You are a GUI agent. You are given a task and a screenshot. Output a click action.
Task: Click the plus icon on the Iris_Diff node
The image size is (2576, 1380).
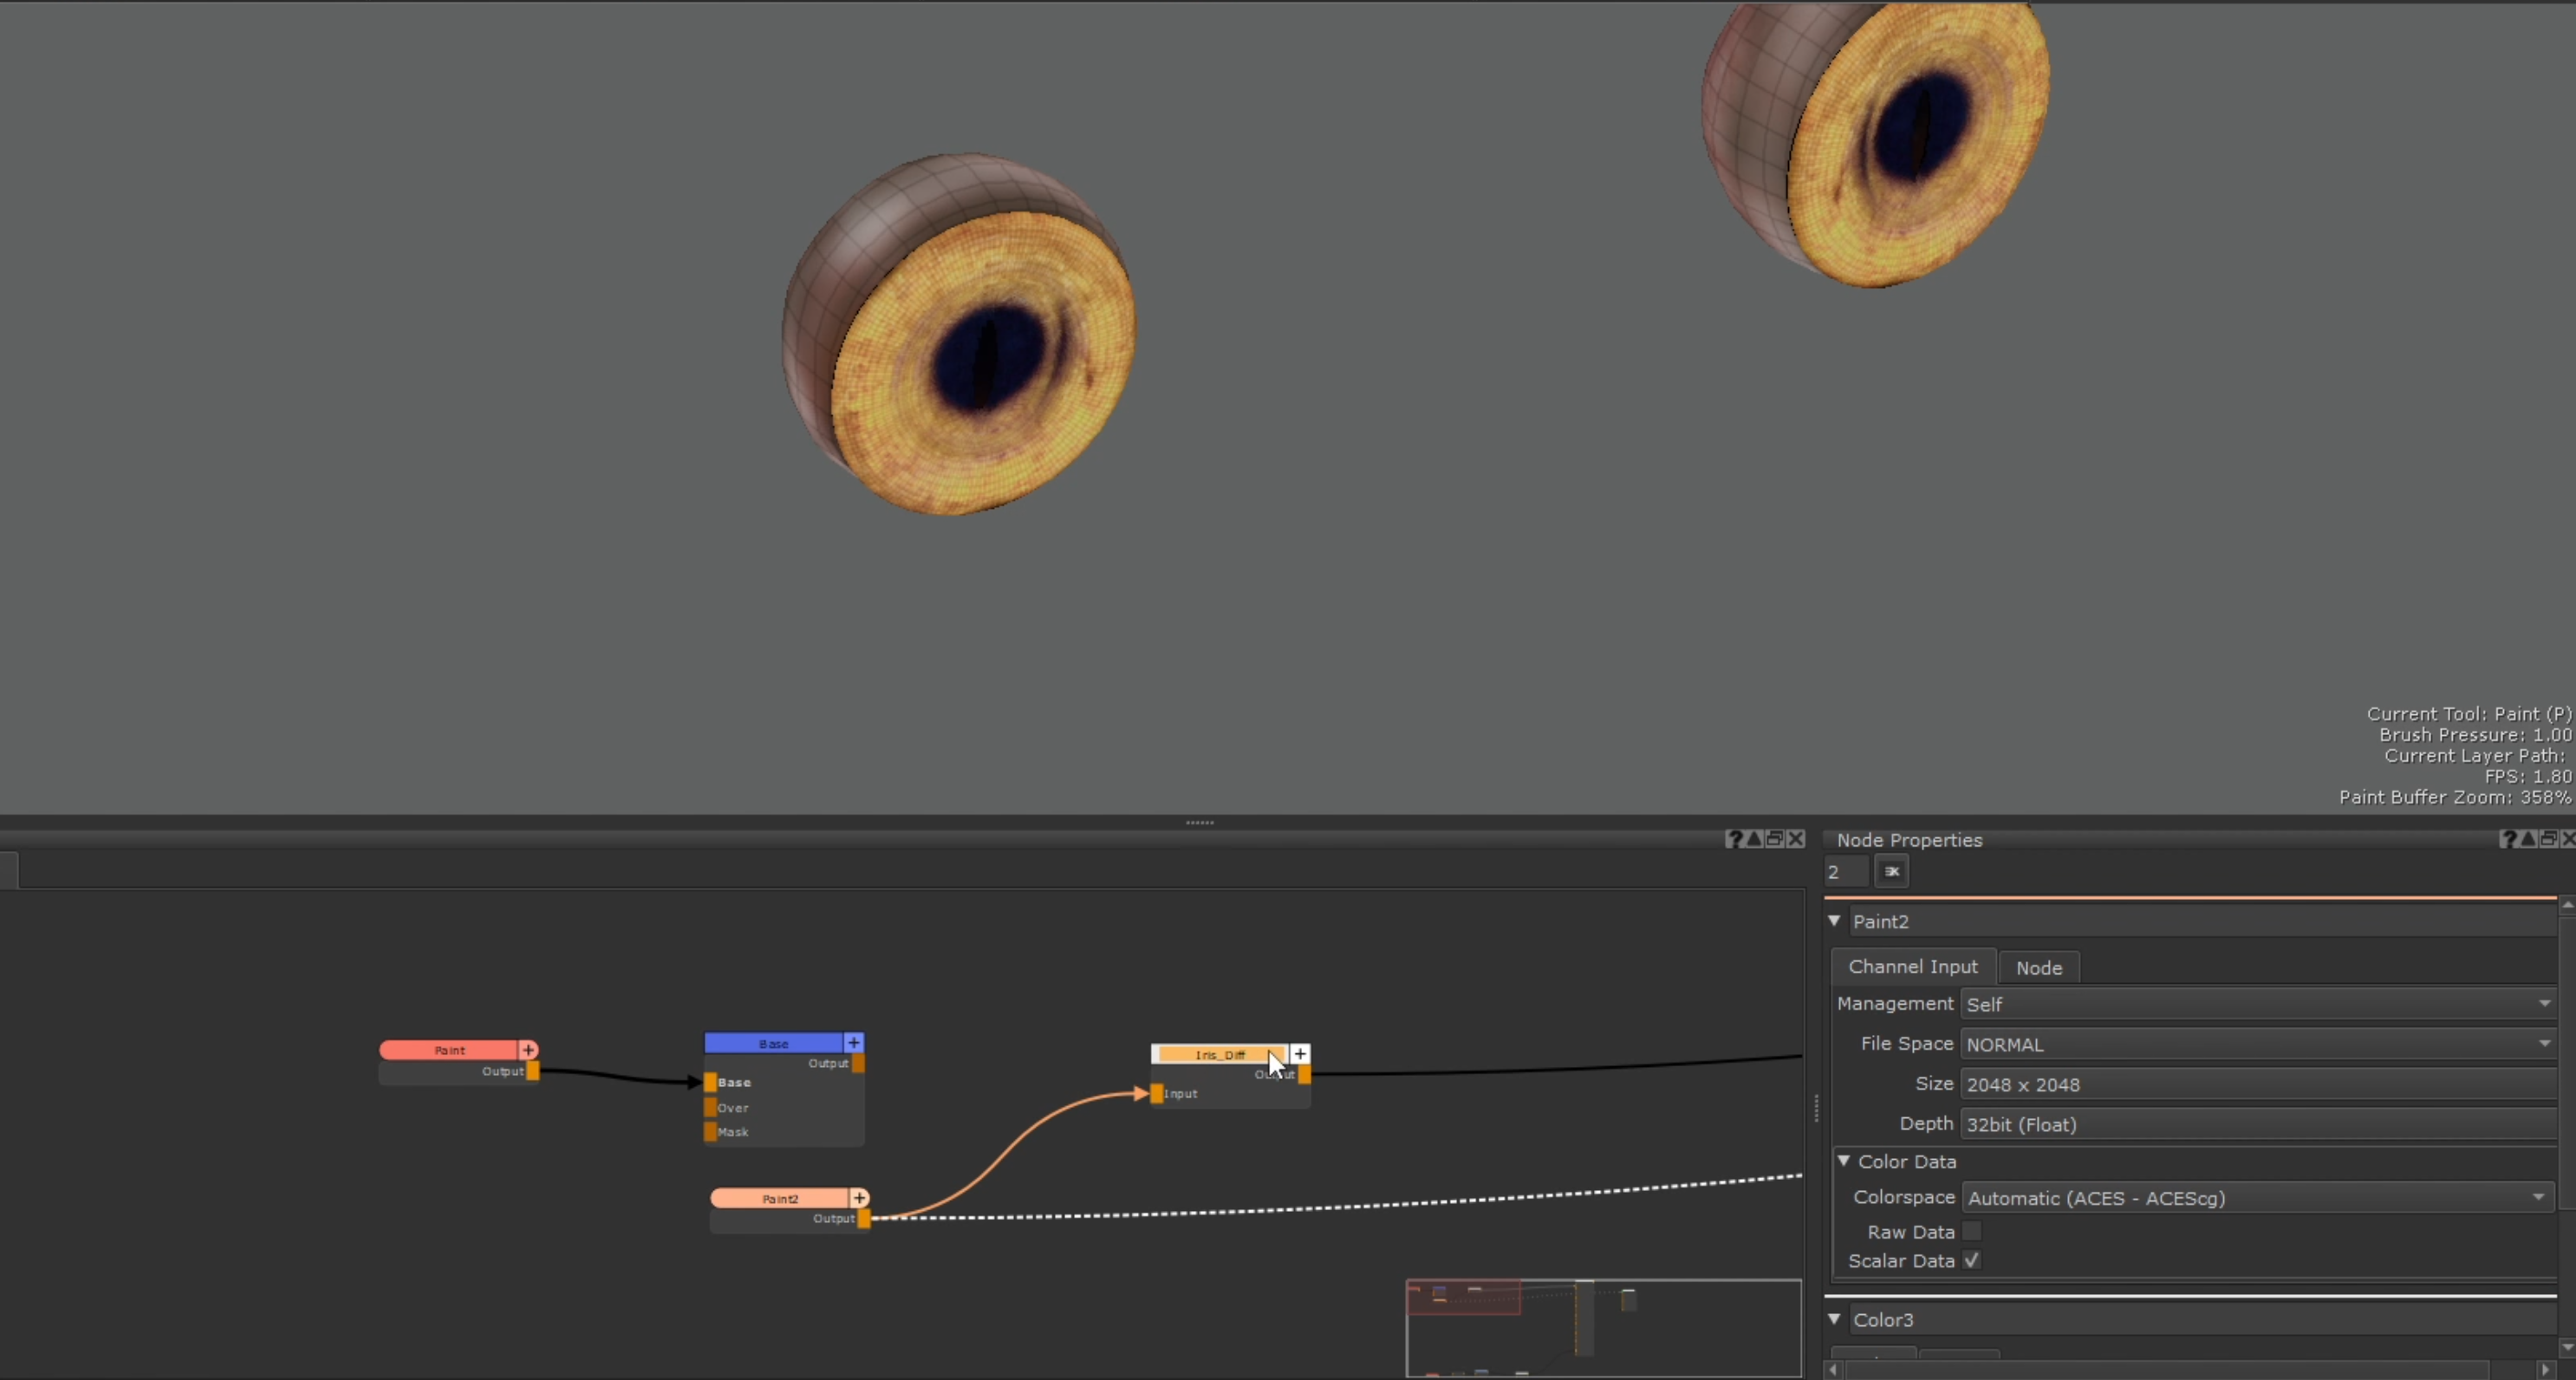(x=1300, y=1054)
